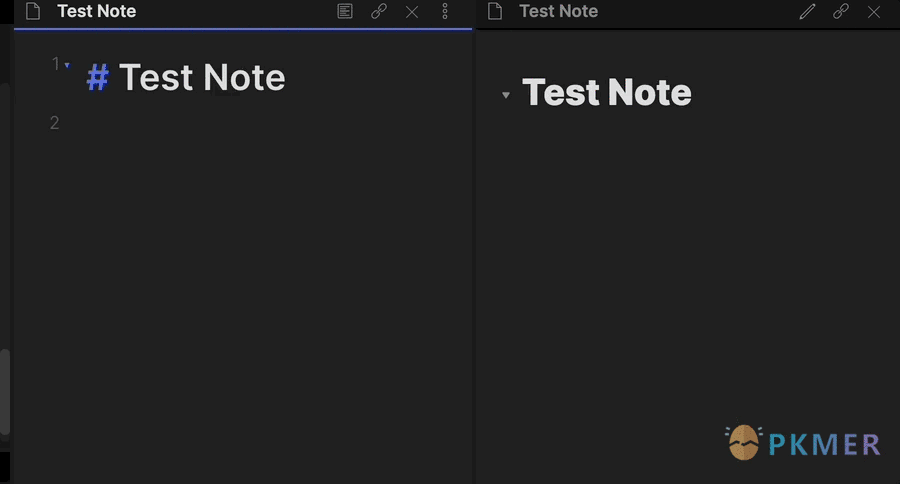The height and width of the screenshot is (484, 900).
Task: Collapse Test Note heading triangle in preview
Action: pos(506,95)
